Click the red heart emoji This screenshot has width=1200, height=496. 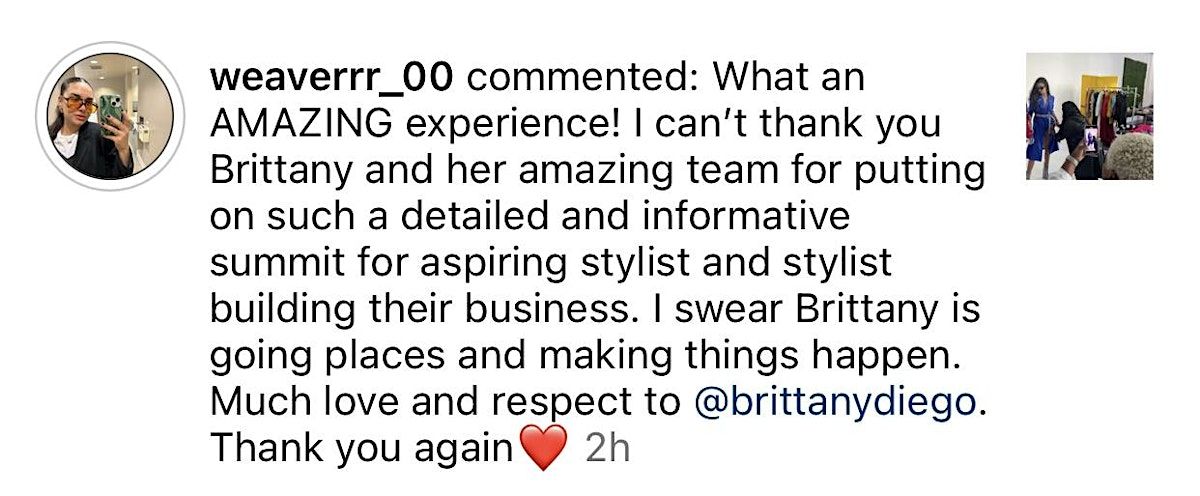[x=545, y=448]
